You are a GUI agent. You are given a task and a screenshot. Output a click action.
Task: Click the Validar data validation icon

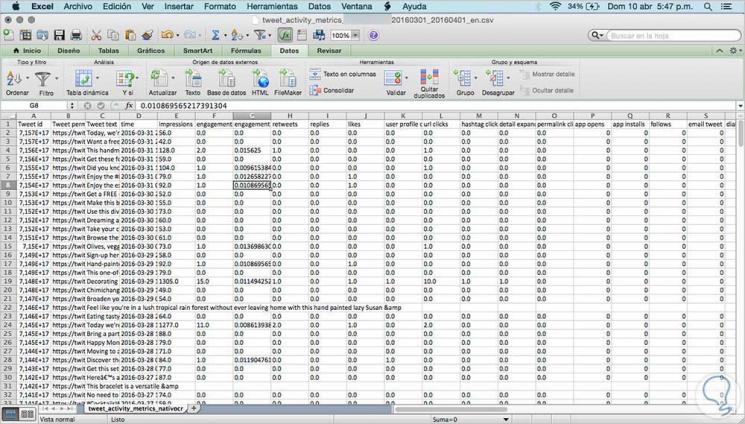393,78
